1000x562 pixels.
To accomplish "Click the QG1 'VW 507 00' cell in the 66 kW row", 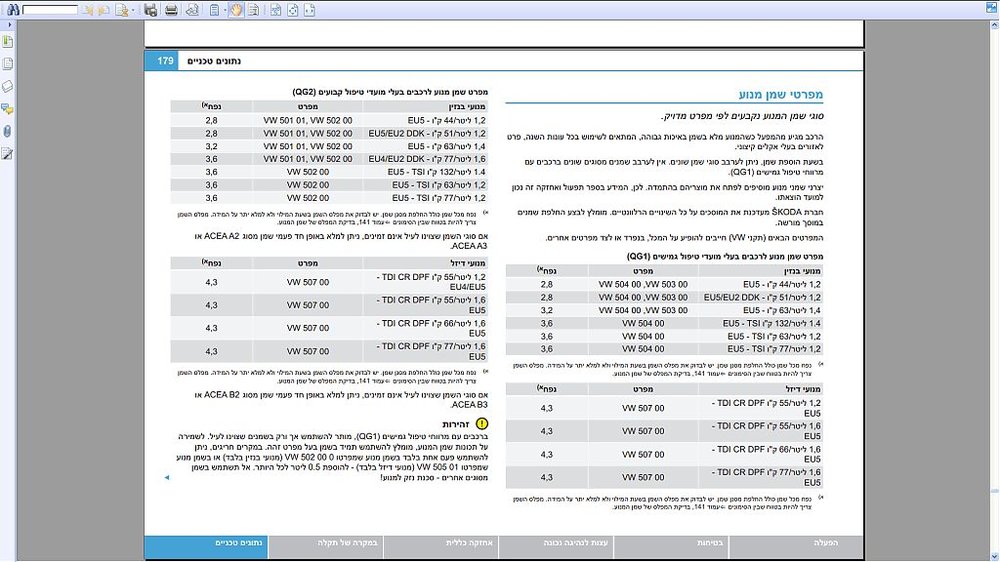I will pyautogui.click(x=643, y=454).
